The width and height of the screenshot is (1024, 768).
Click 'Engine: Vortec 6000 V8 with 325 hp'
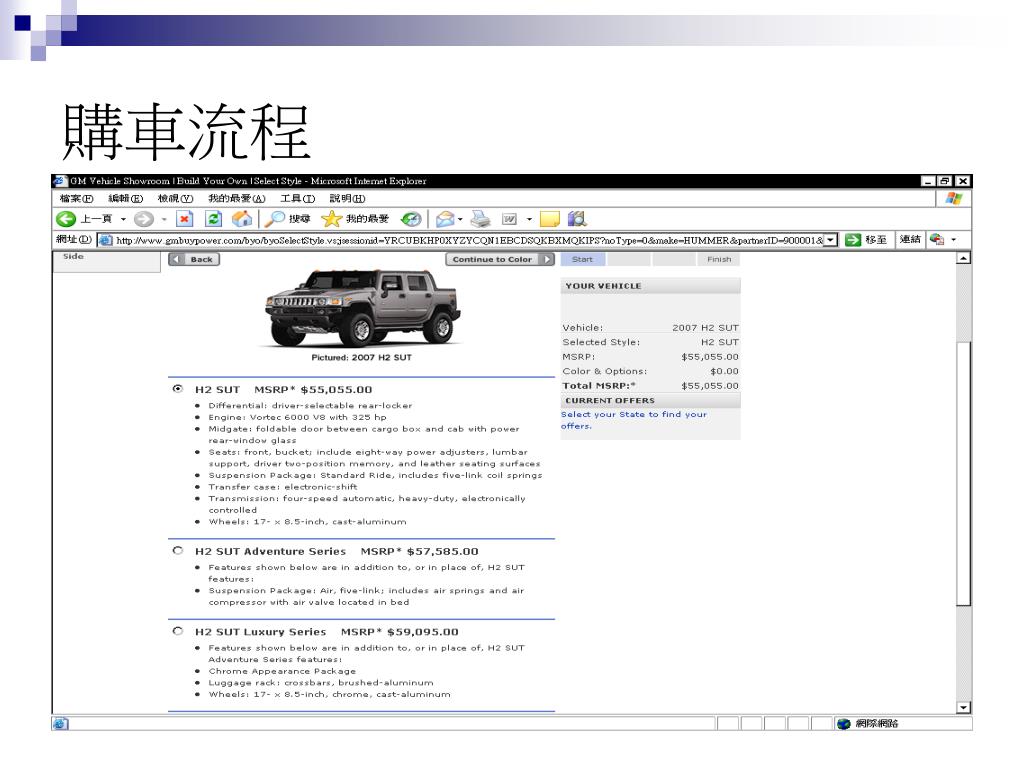[297, 417]
